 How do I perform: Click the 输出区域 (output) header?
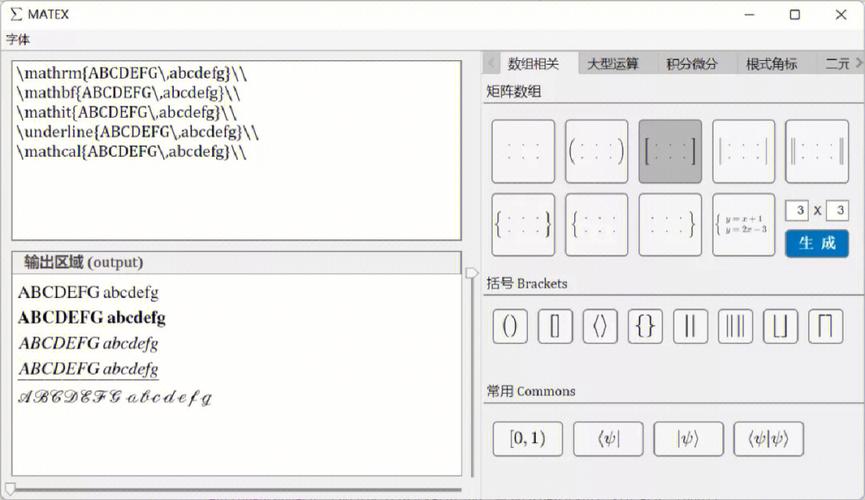click(237, 262)
